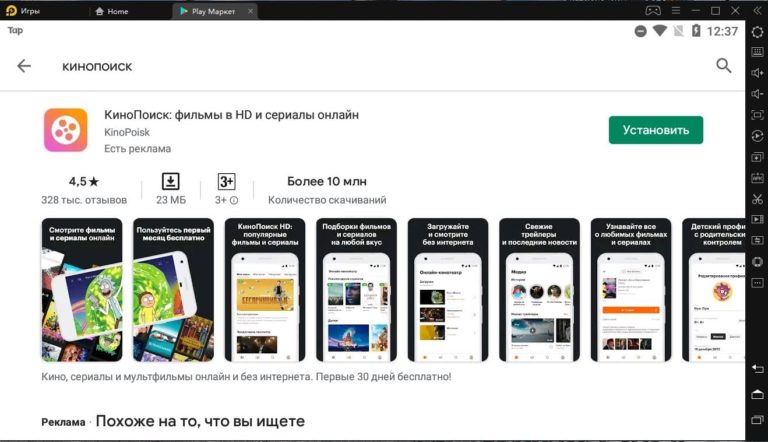Click the KinoPoisk app icon
The height and width of the screenshot is (442, 768).
[66, 130]
